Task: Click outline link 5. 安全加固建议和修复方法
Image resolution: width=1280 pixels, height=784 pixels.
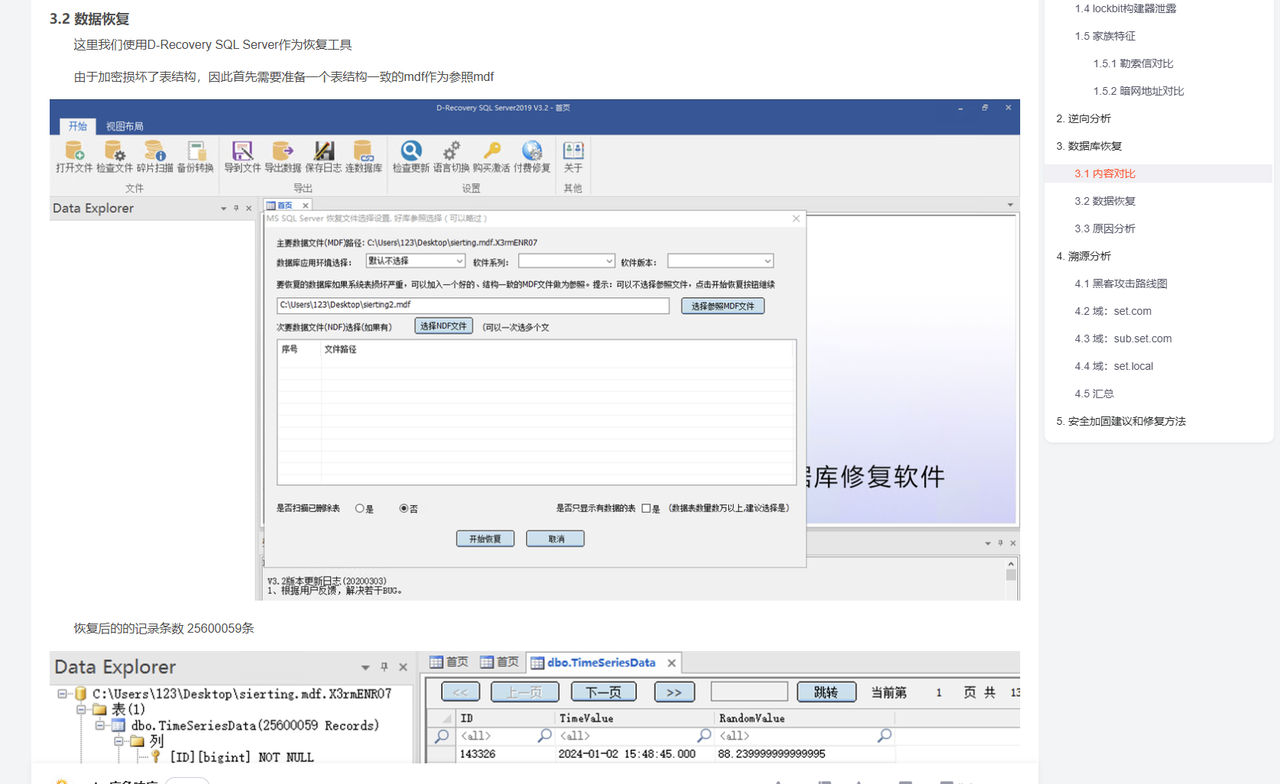Action: (1121, 421)
